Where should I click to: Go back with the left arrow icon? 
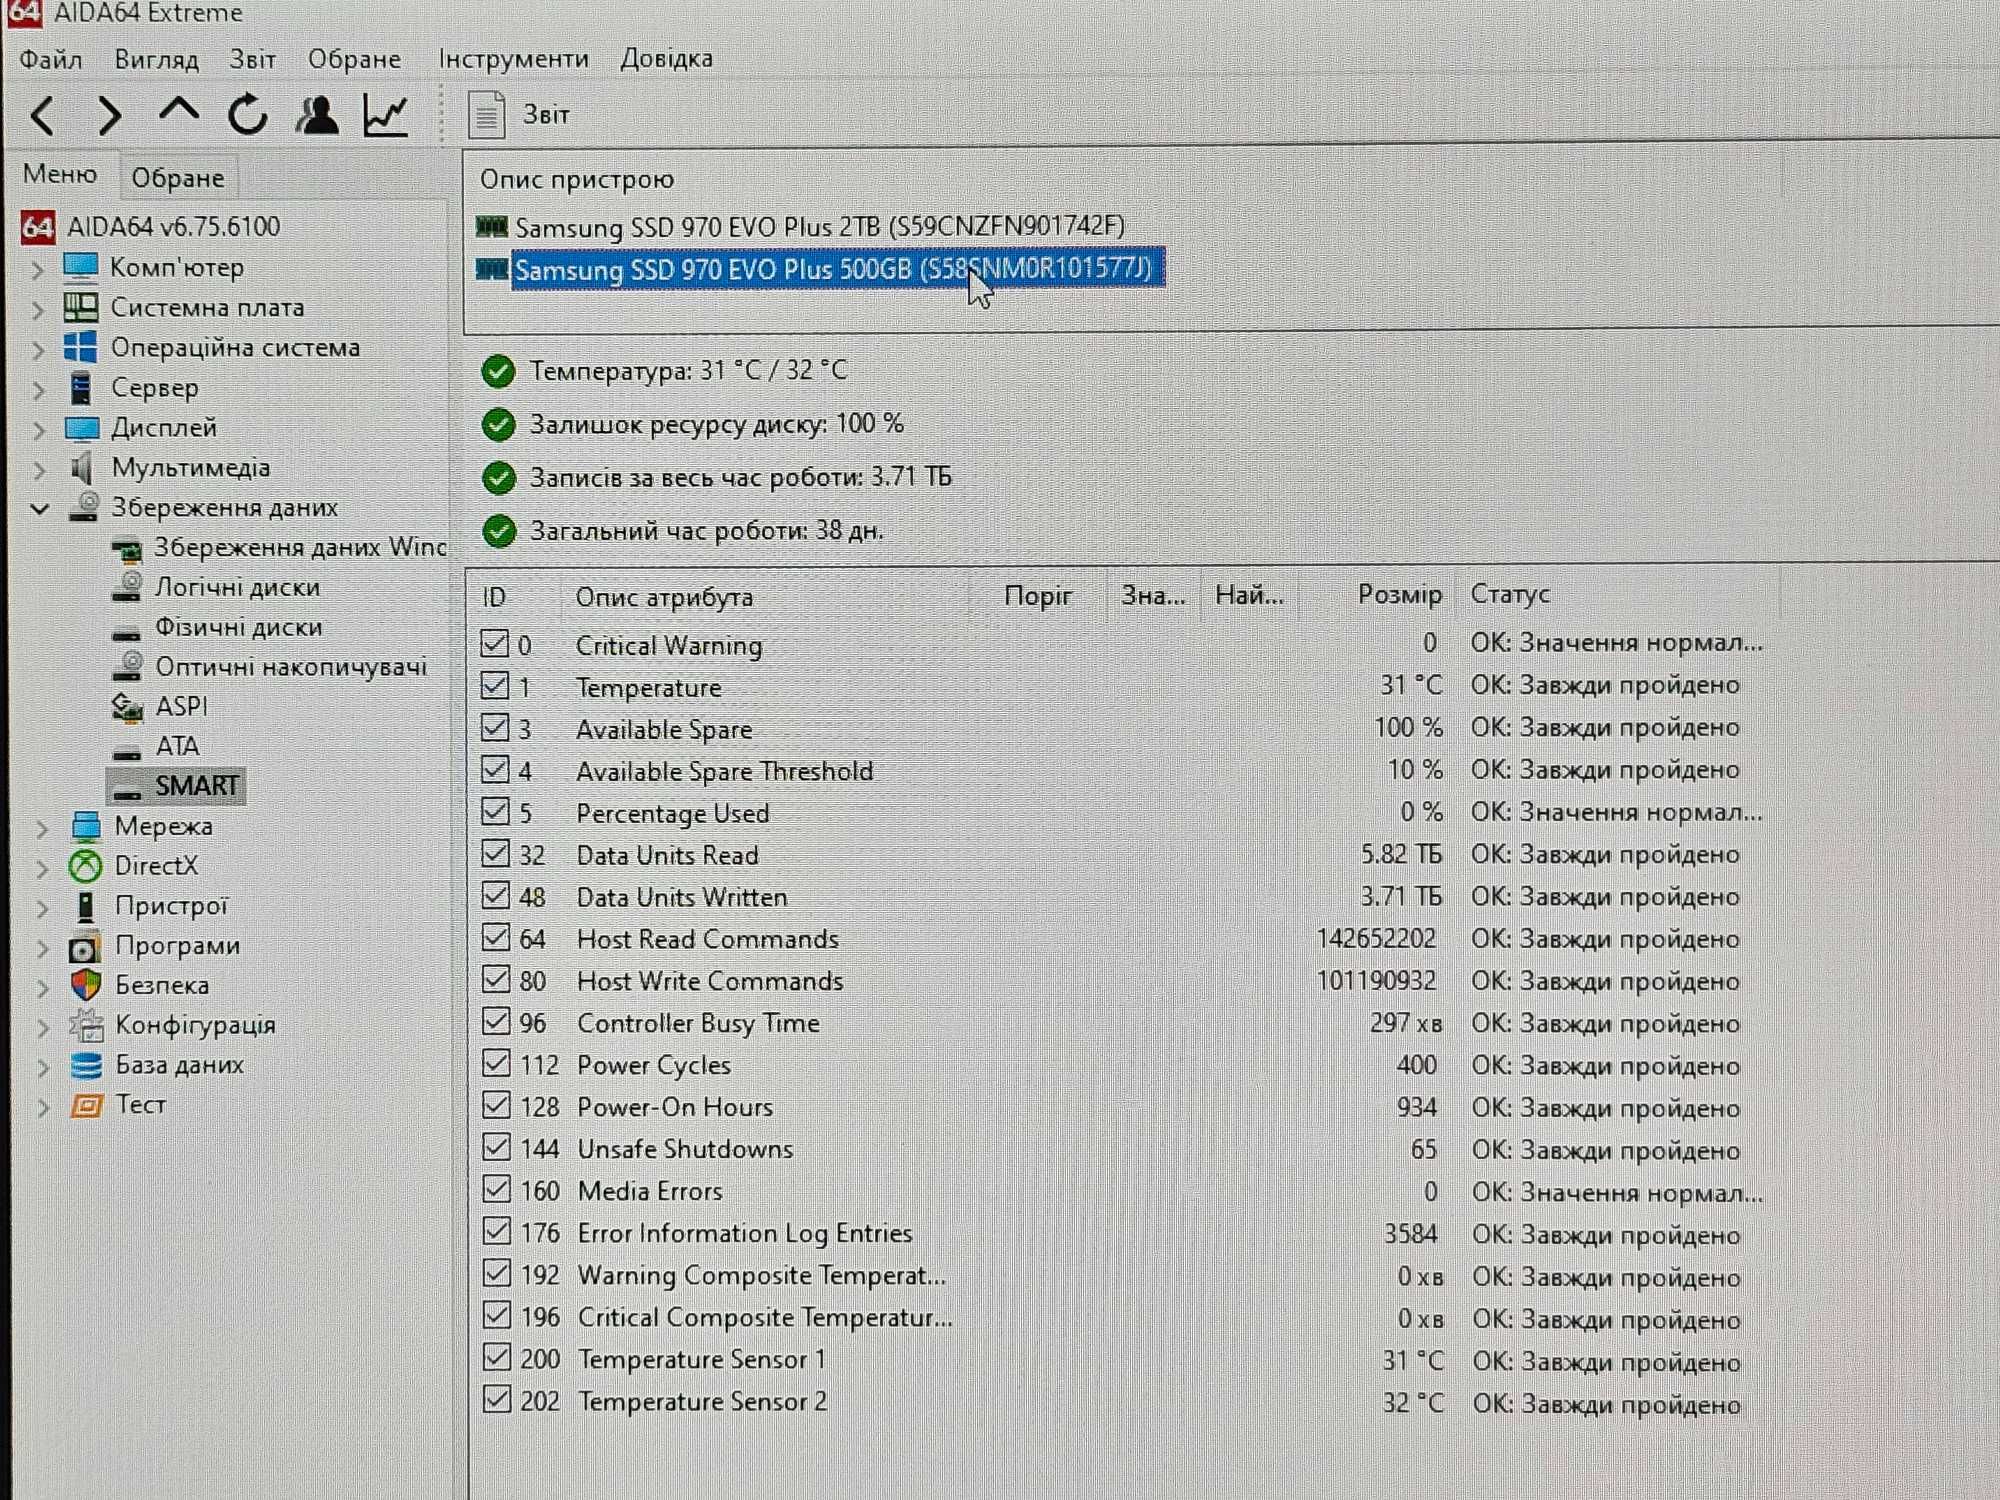click(43, 116)
